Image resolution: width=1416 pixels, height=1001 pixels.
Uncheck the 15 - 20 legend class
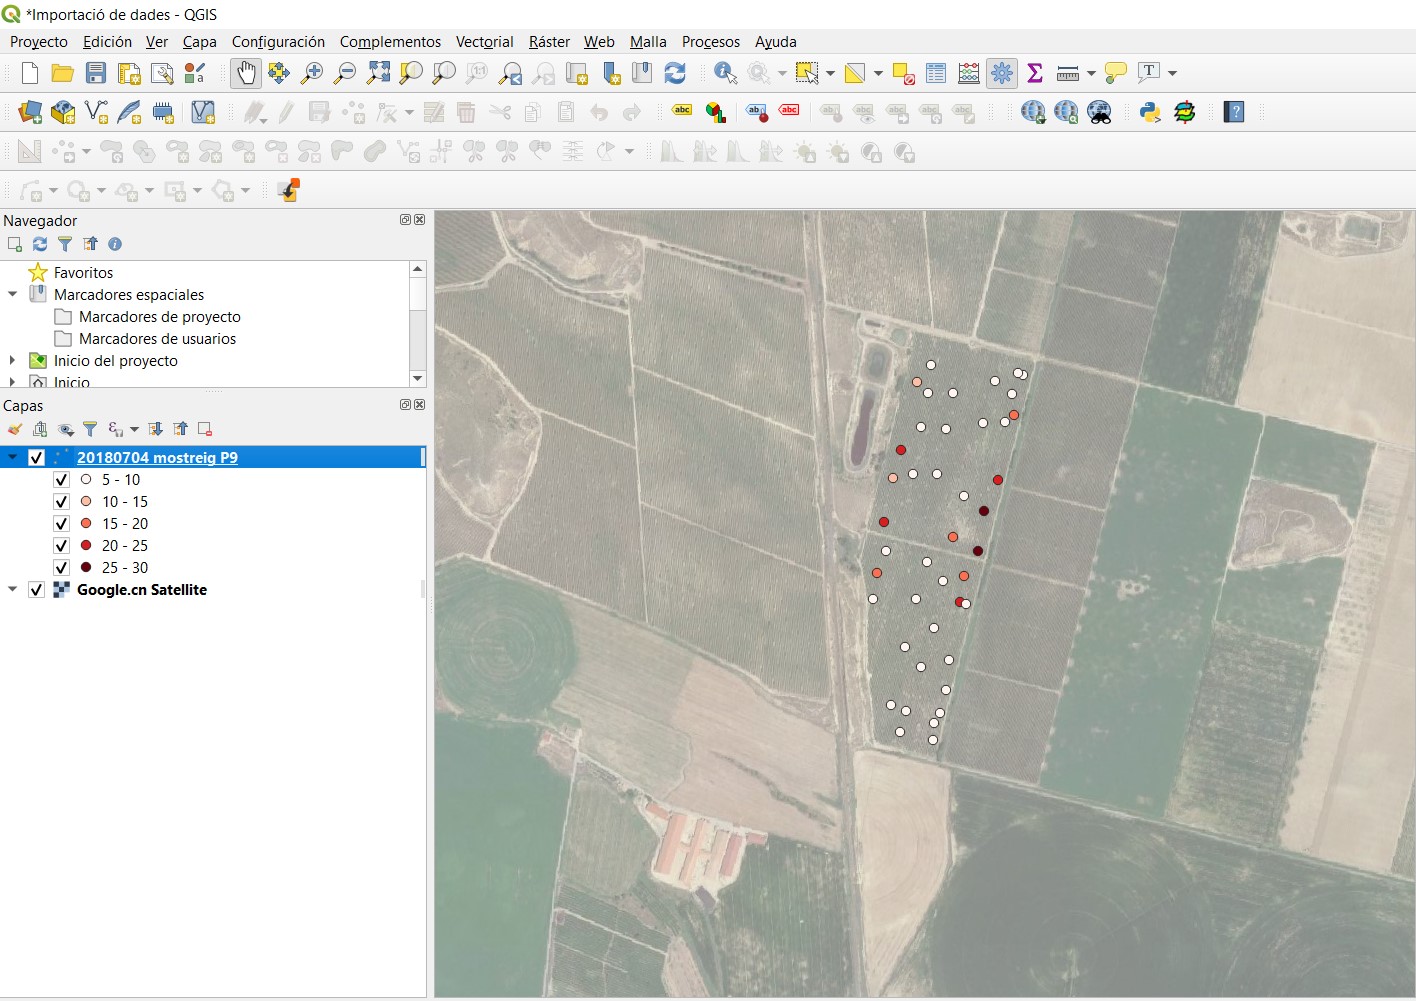[x=61, y=523]
